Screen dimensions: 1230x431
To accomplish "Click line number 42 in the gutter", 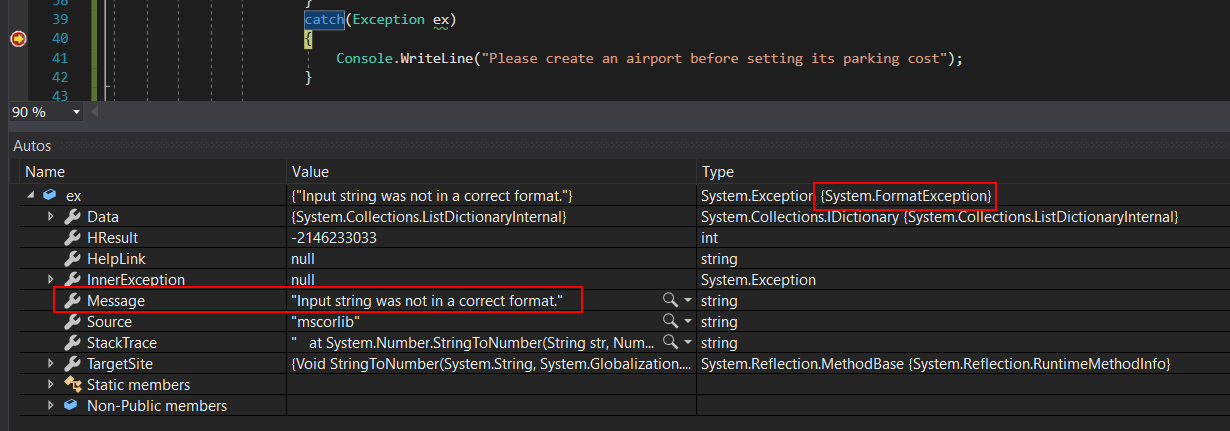I will coord(59,77).
